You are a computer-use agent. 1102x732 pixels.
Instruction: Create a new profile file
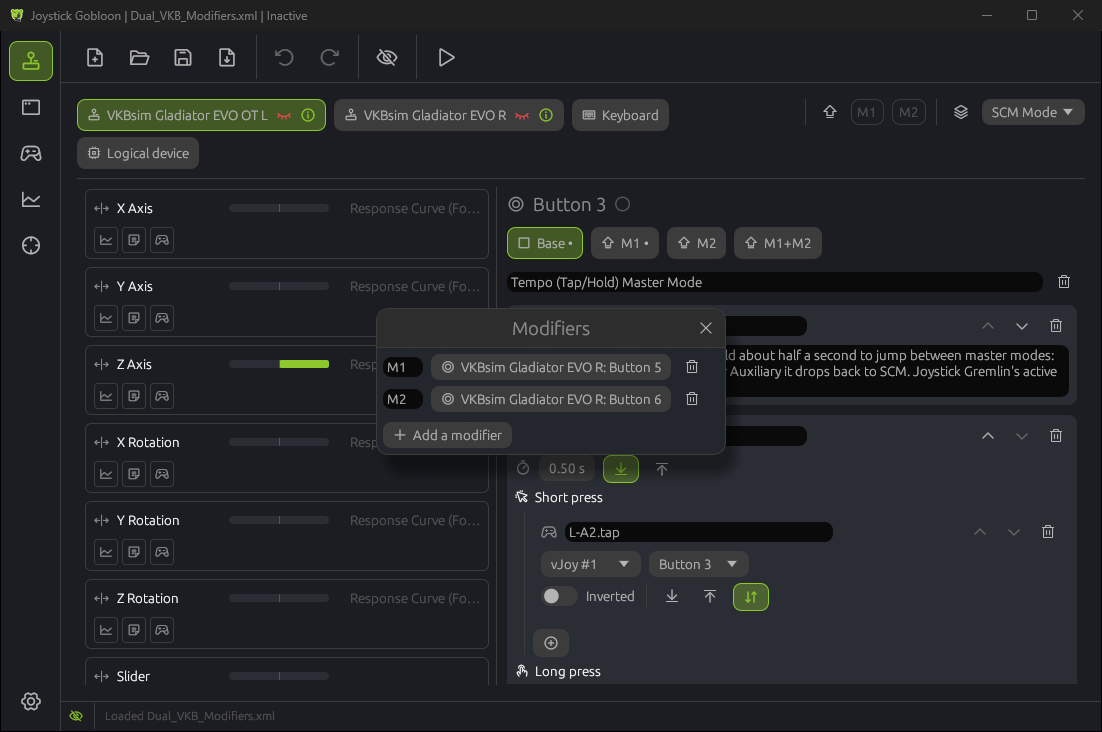click(95, 58)
